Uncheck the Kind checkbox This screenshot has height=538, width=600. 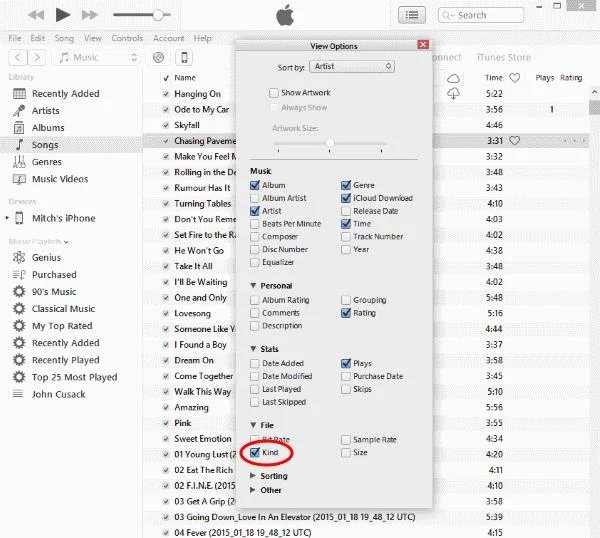(254, 453)
